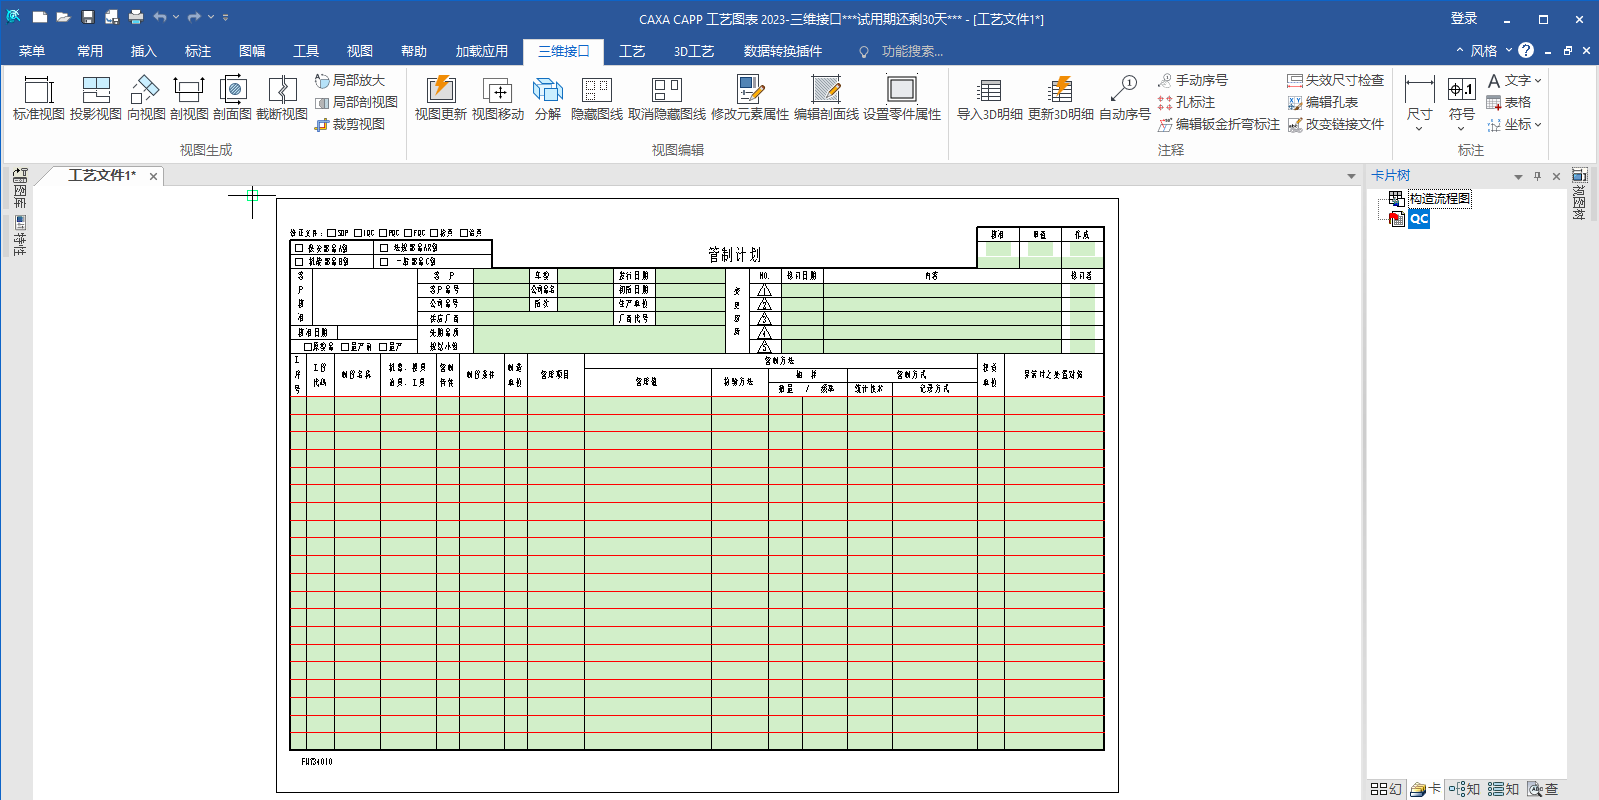Toggle the FQC checkbox in the form

tap(408, 233)
